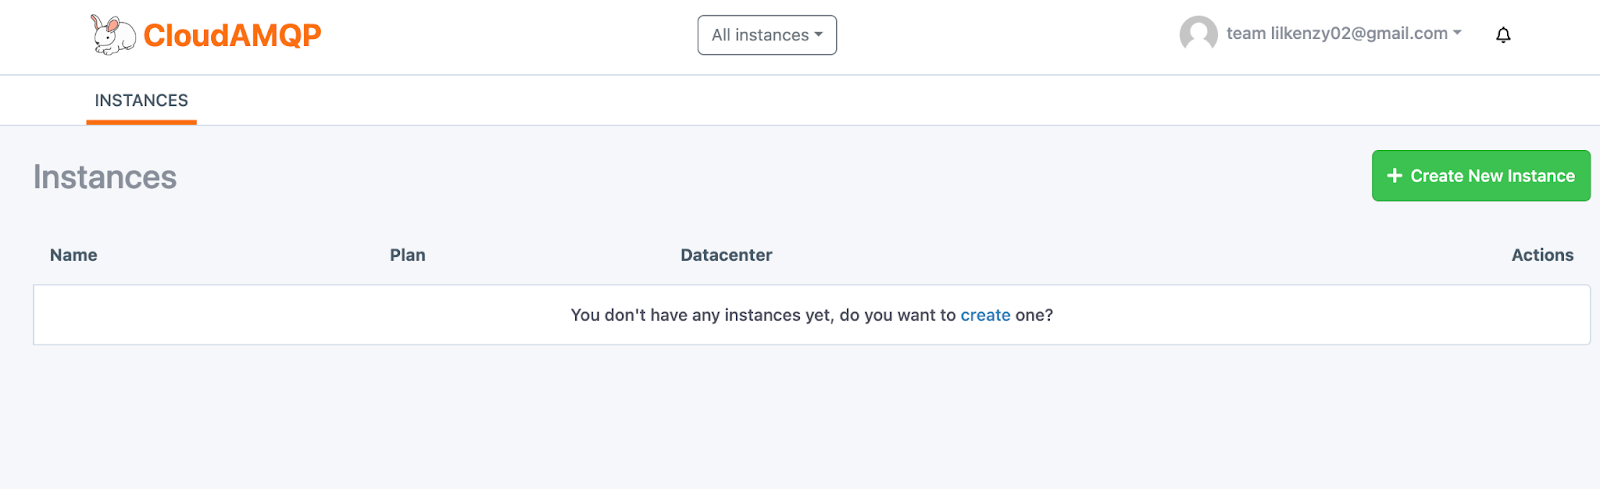Screen dimensions: 1600x489
Task: Open the team lilkenzy02@gmail.com account menu
Action: (x=1344, y=33)
